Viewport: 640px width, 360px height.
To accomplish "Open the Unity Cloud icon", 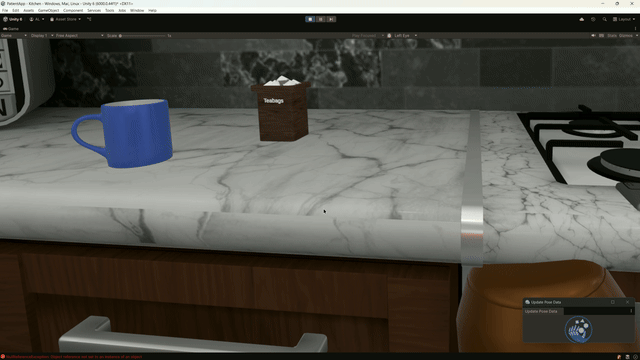I will tap(582, 19).
